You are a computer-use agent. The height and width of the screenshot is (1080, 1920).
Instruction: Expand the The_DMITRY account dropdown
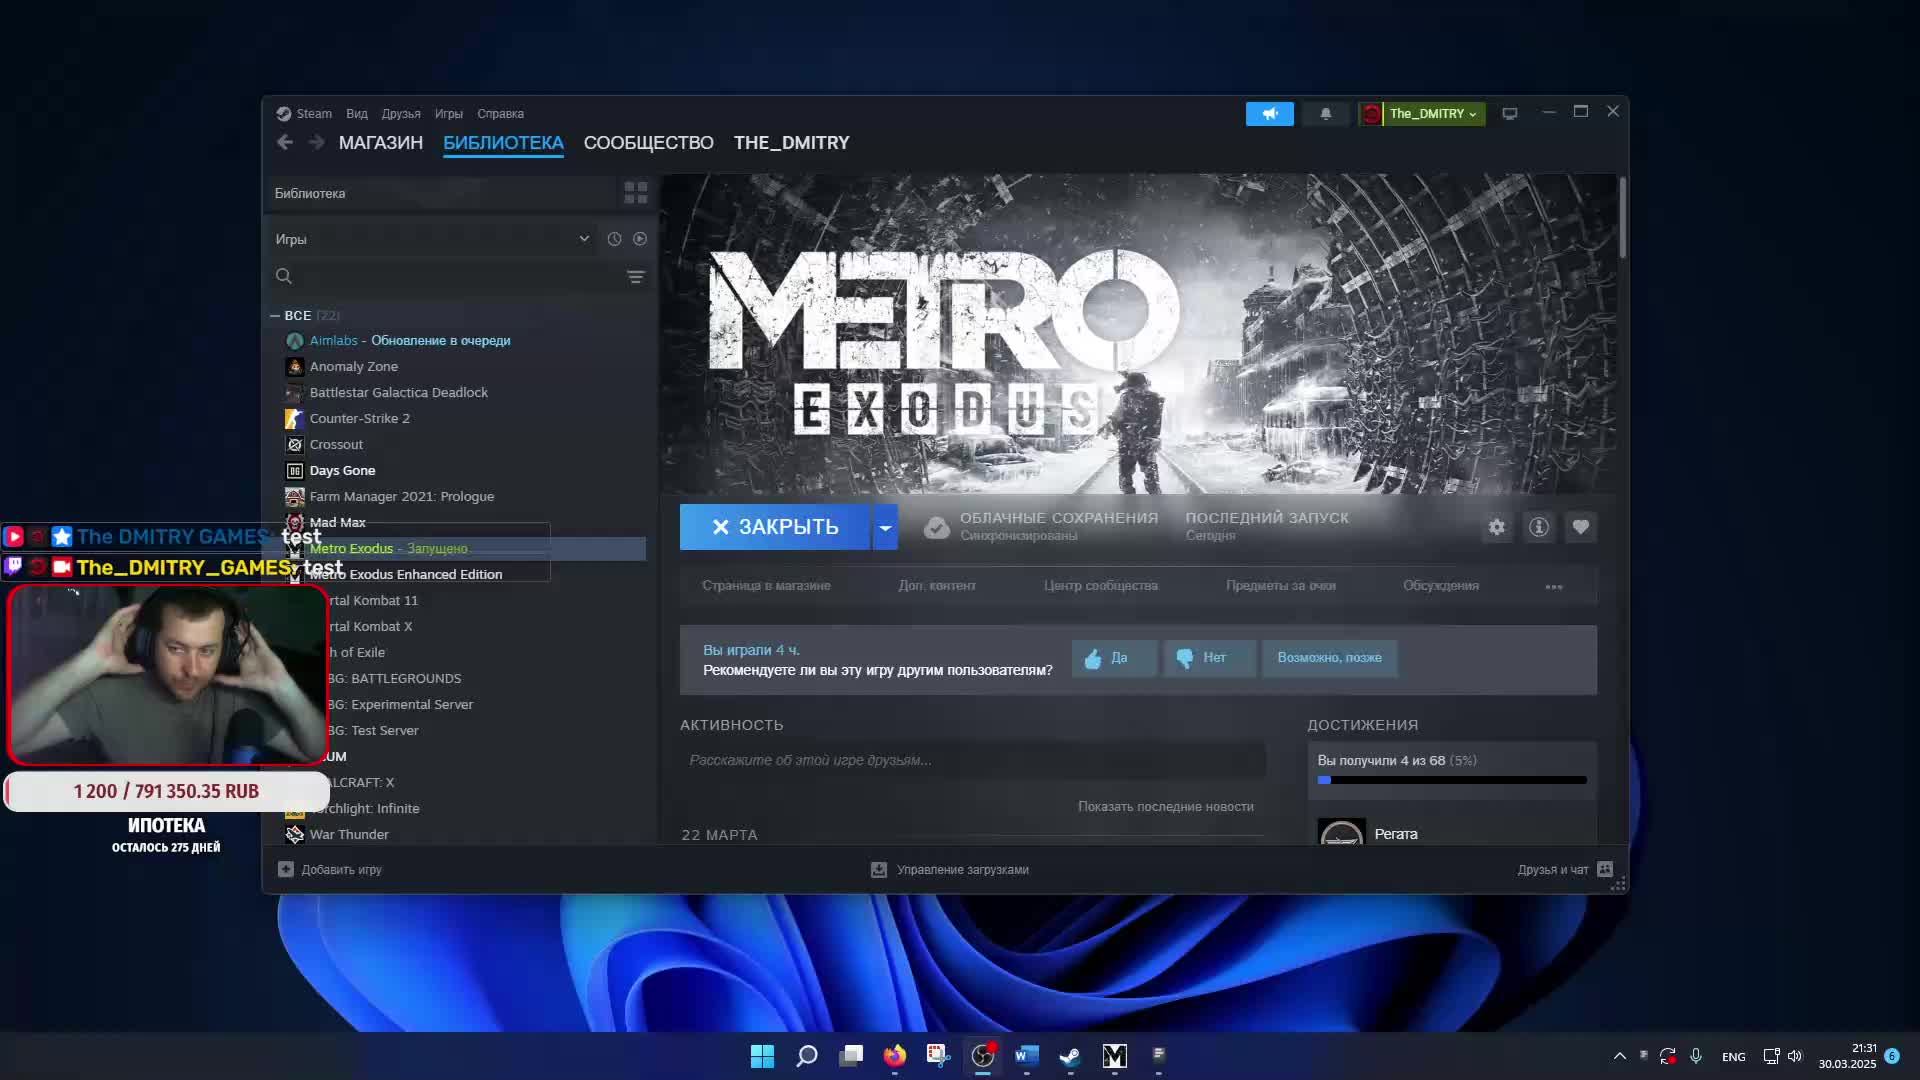1472,113
